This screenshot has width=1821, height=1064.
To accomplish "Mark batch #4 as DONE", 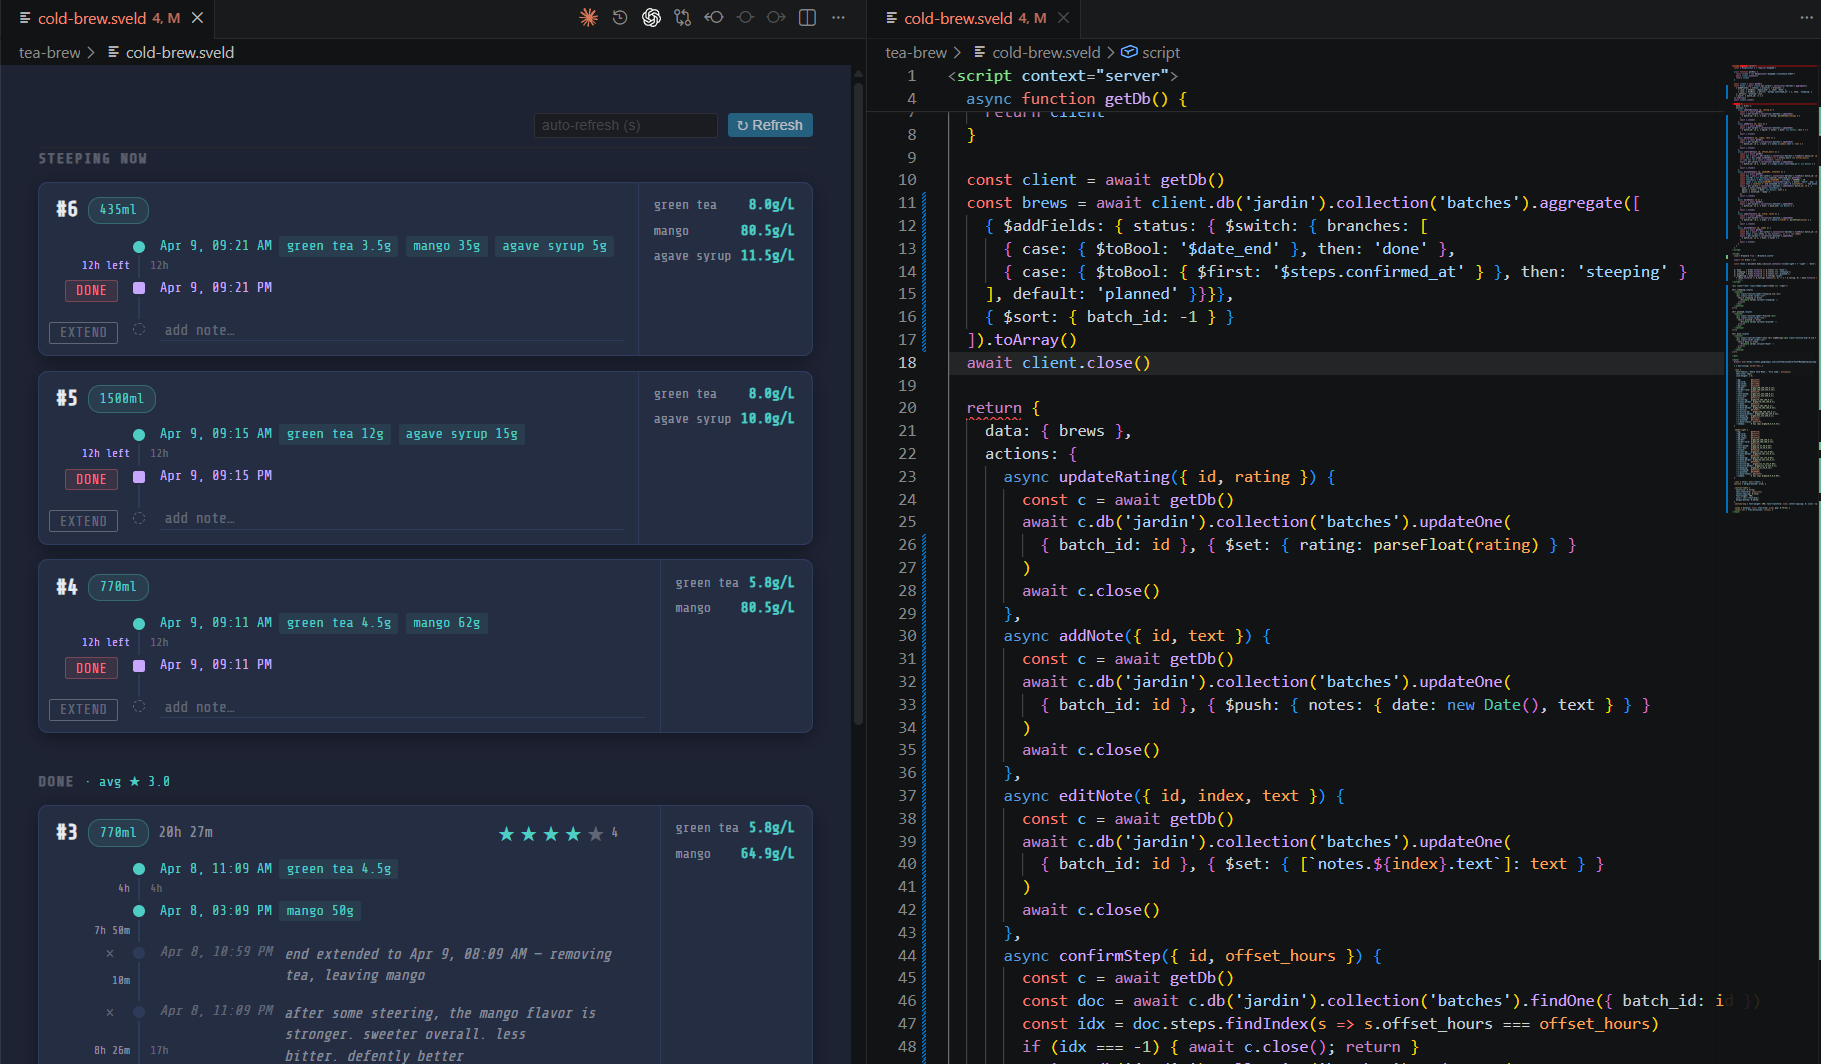I will coord(91,668).
